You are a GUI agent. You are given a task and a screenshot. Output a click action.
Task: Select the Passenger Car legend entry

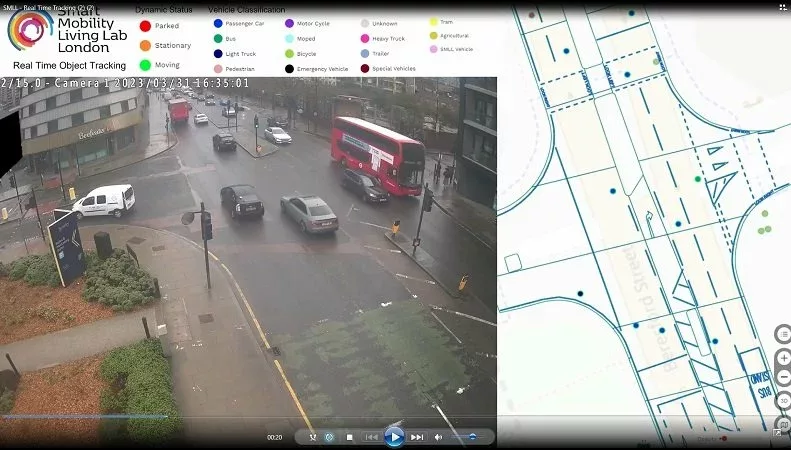pos(218,22)
